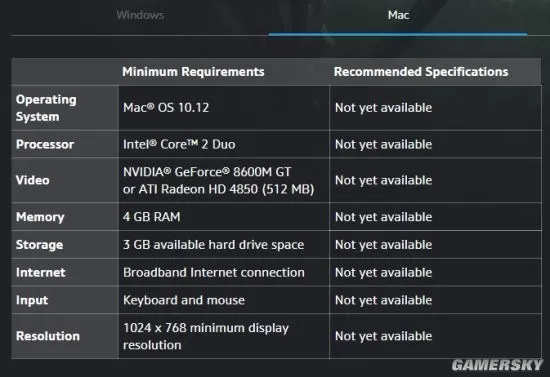Click the Recommended Specifications column header

[421, 72]
